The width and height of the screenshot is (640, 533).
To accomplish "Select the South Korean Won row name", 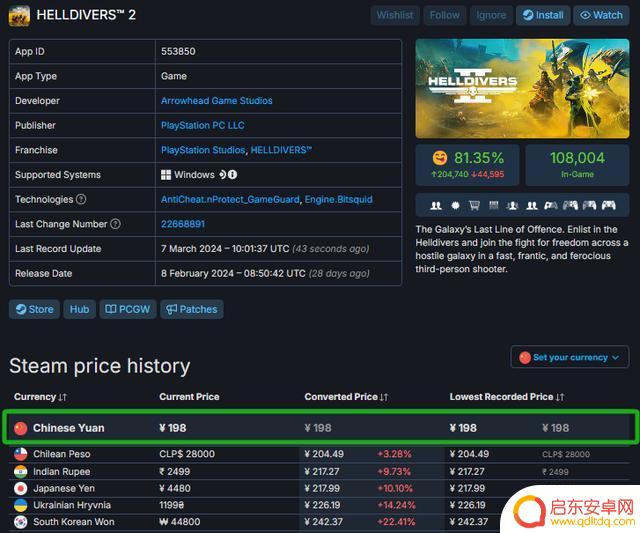I will 73,522.
